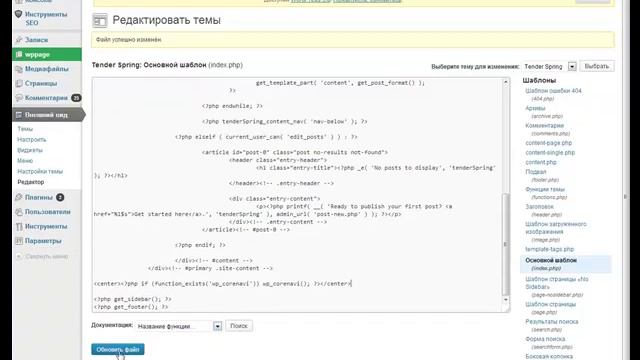Screen dimensions: 640x360
Task: Click the code editor scroll down arrow
Action: click(x=506, y=300)
